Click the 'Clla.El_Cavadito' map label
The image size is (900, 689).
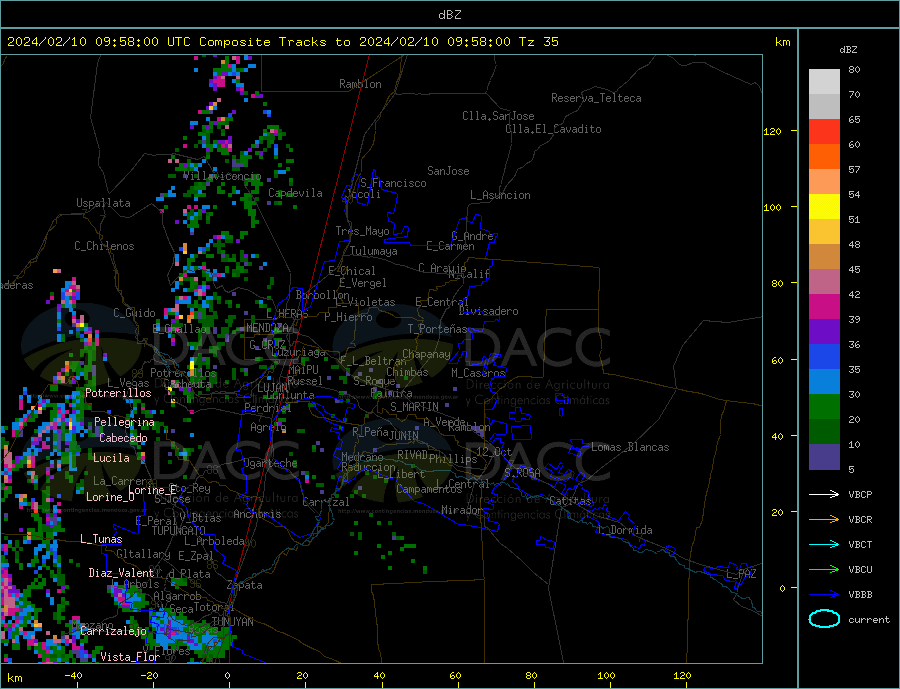pyautogui.click(x=553, y=129)
